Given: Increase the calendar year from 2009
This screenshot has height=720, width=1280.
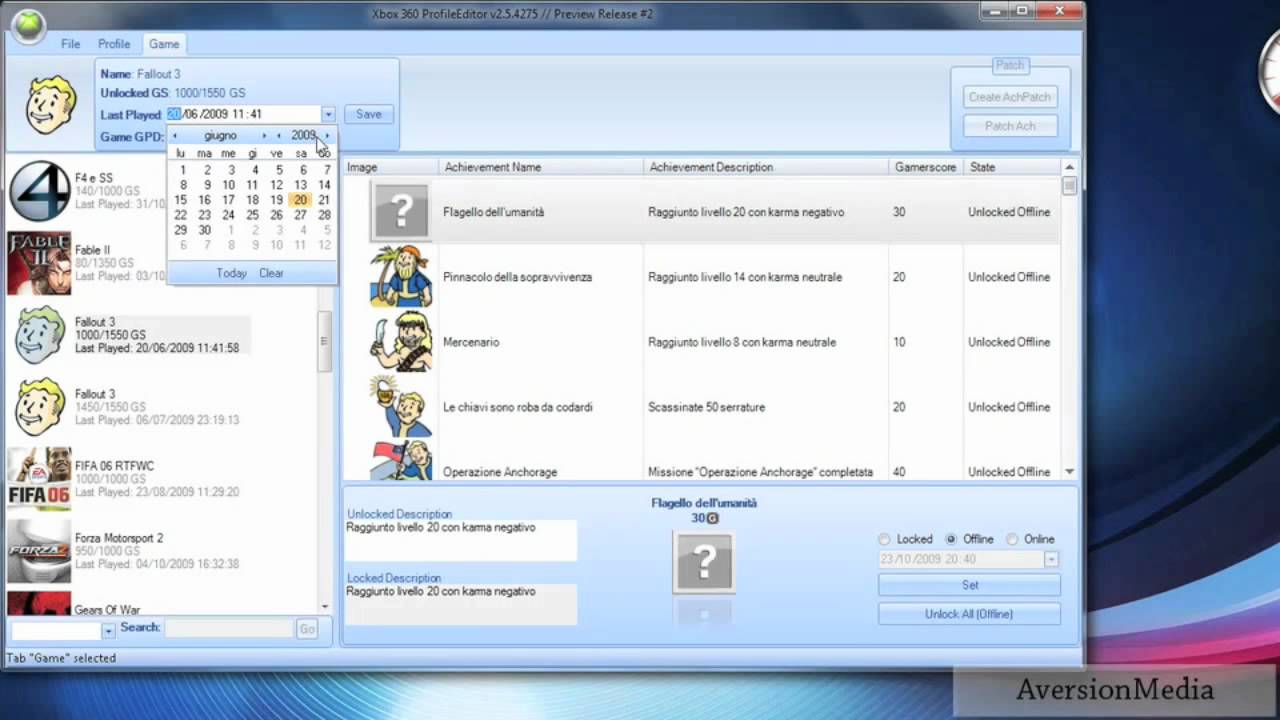Looking at the screenshot, I should pos(327,136).
